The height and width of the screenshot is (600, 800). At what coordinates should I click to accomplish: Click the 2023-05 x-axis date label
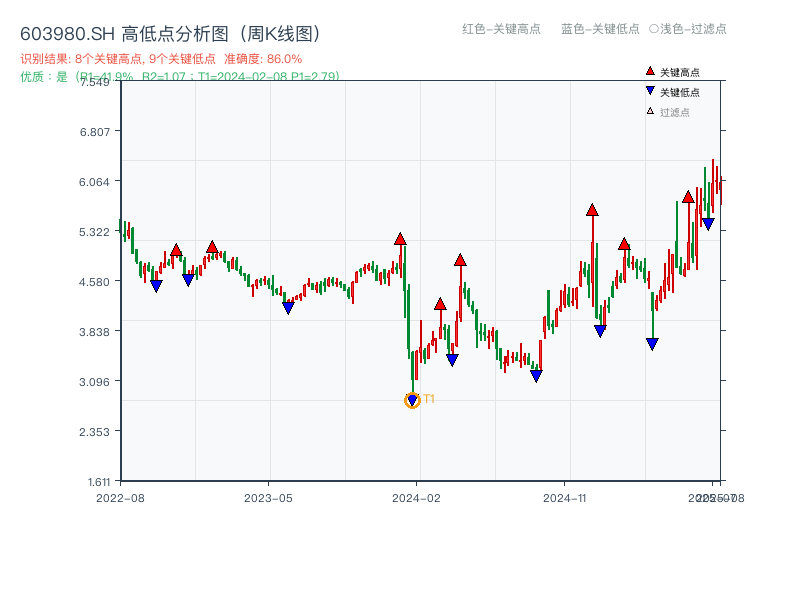click(x=268, y=497)
